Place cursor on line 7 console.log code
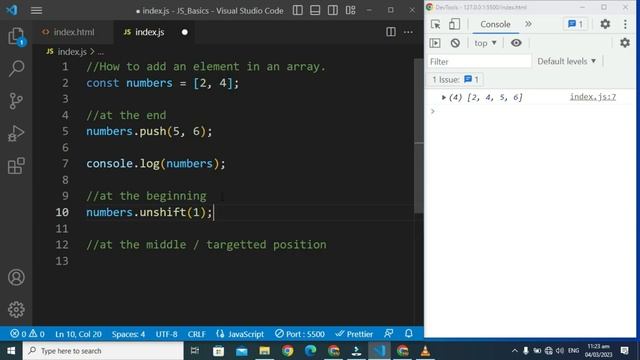The height and width of the screenshot is (360, 640). pos(156,164)
